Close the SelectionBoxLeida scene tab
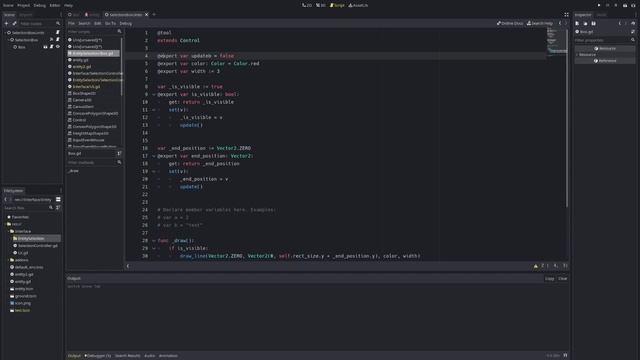The height and width of the screenshot is (360, 640). (147, 15)
